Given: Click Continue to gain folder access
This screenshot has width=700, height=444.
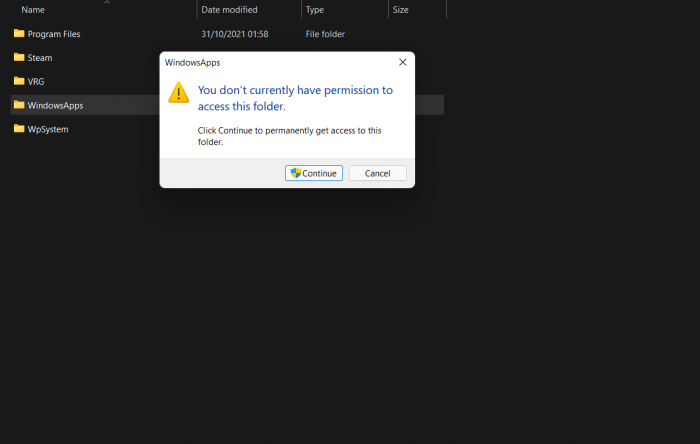Looking at the screenshot, I should click(314, 173).
